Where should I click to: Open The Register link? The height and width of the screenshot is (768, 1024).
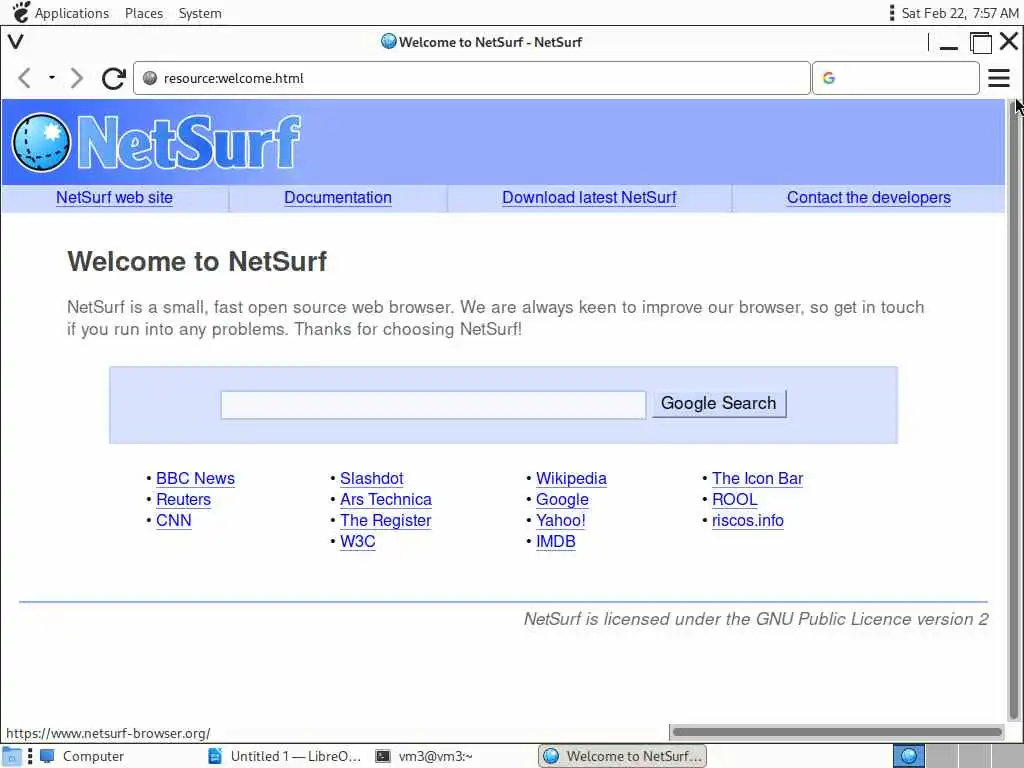coord(386,520)
